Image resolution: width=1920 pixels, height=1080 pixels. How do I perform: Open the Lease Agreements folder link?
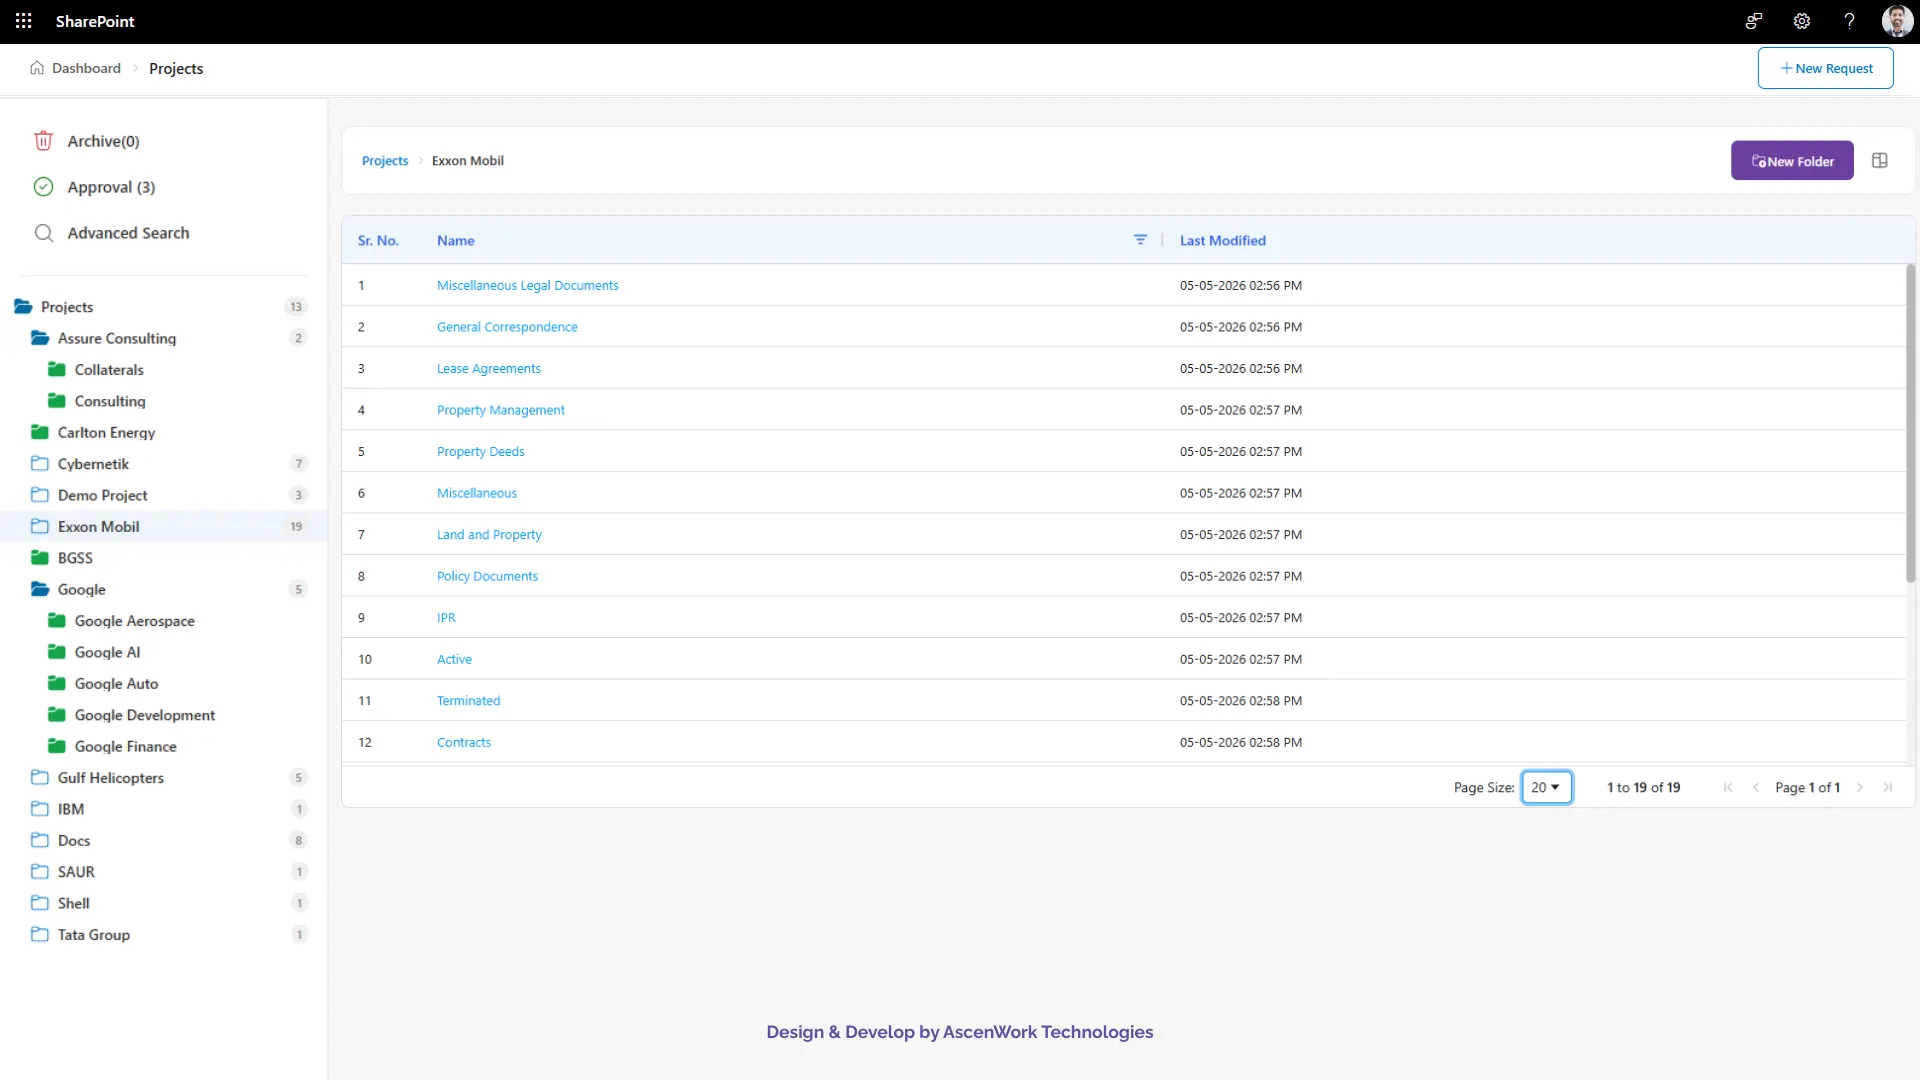pos(488,368)
